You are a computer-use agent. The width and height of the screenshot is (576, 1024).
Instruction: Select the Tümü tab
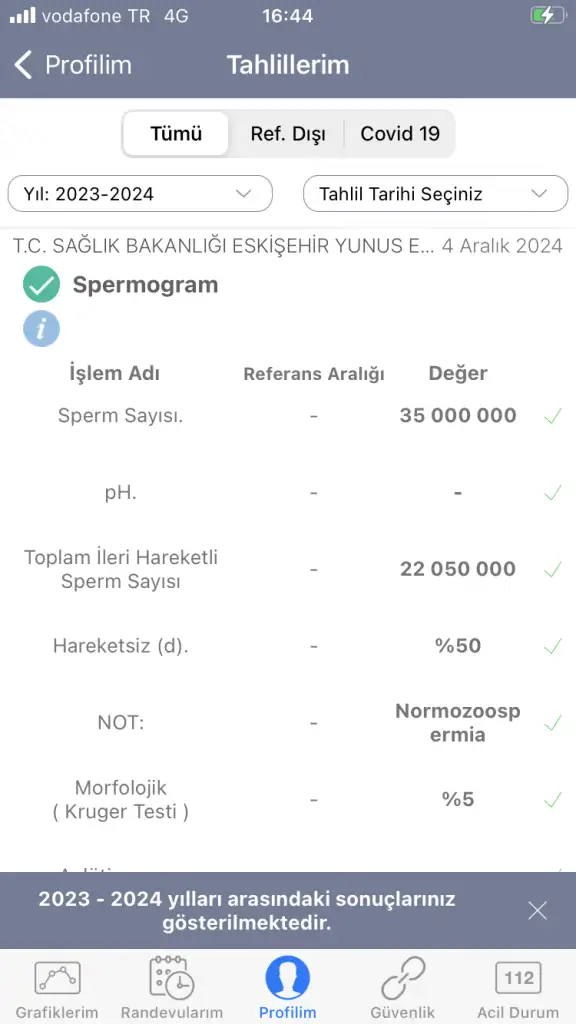point(176,134)
